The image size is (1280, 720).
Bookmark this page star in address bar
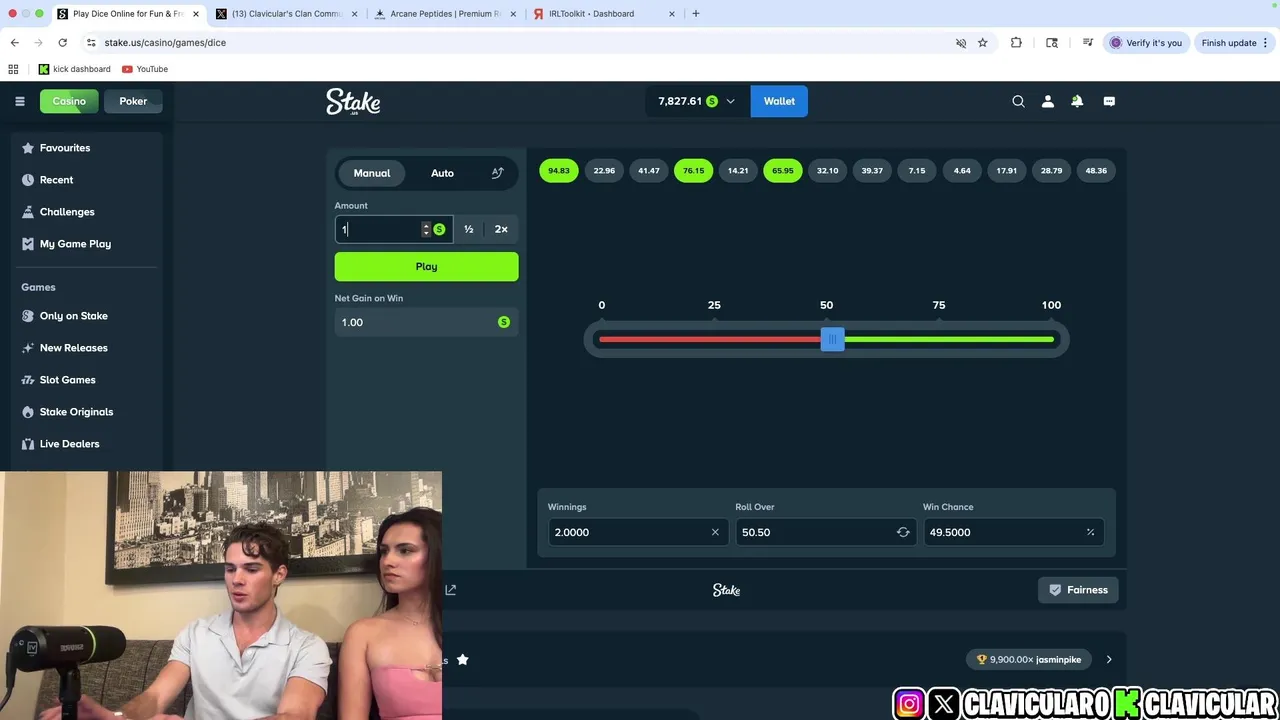pos(983,43)
